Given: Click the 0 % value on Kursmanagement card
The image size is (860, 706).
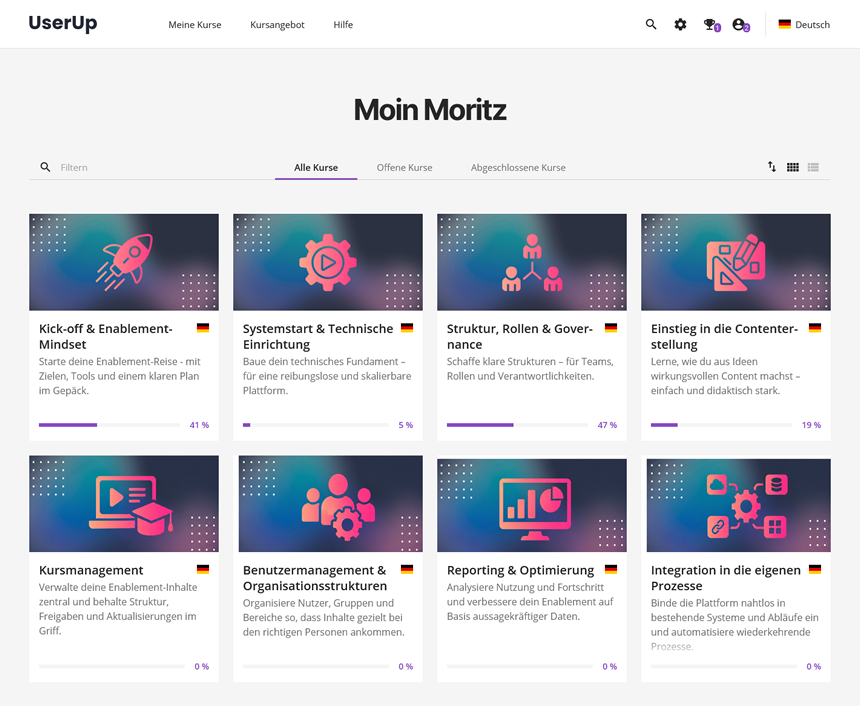Looking at the screenshot, I should (x=201, y=667).
